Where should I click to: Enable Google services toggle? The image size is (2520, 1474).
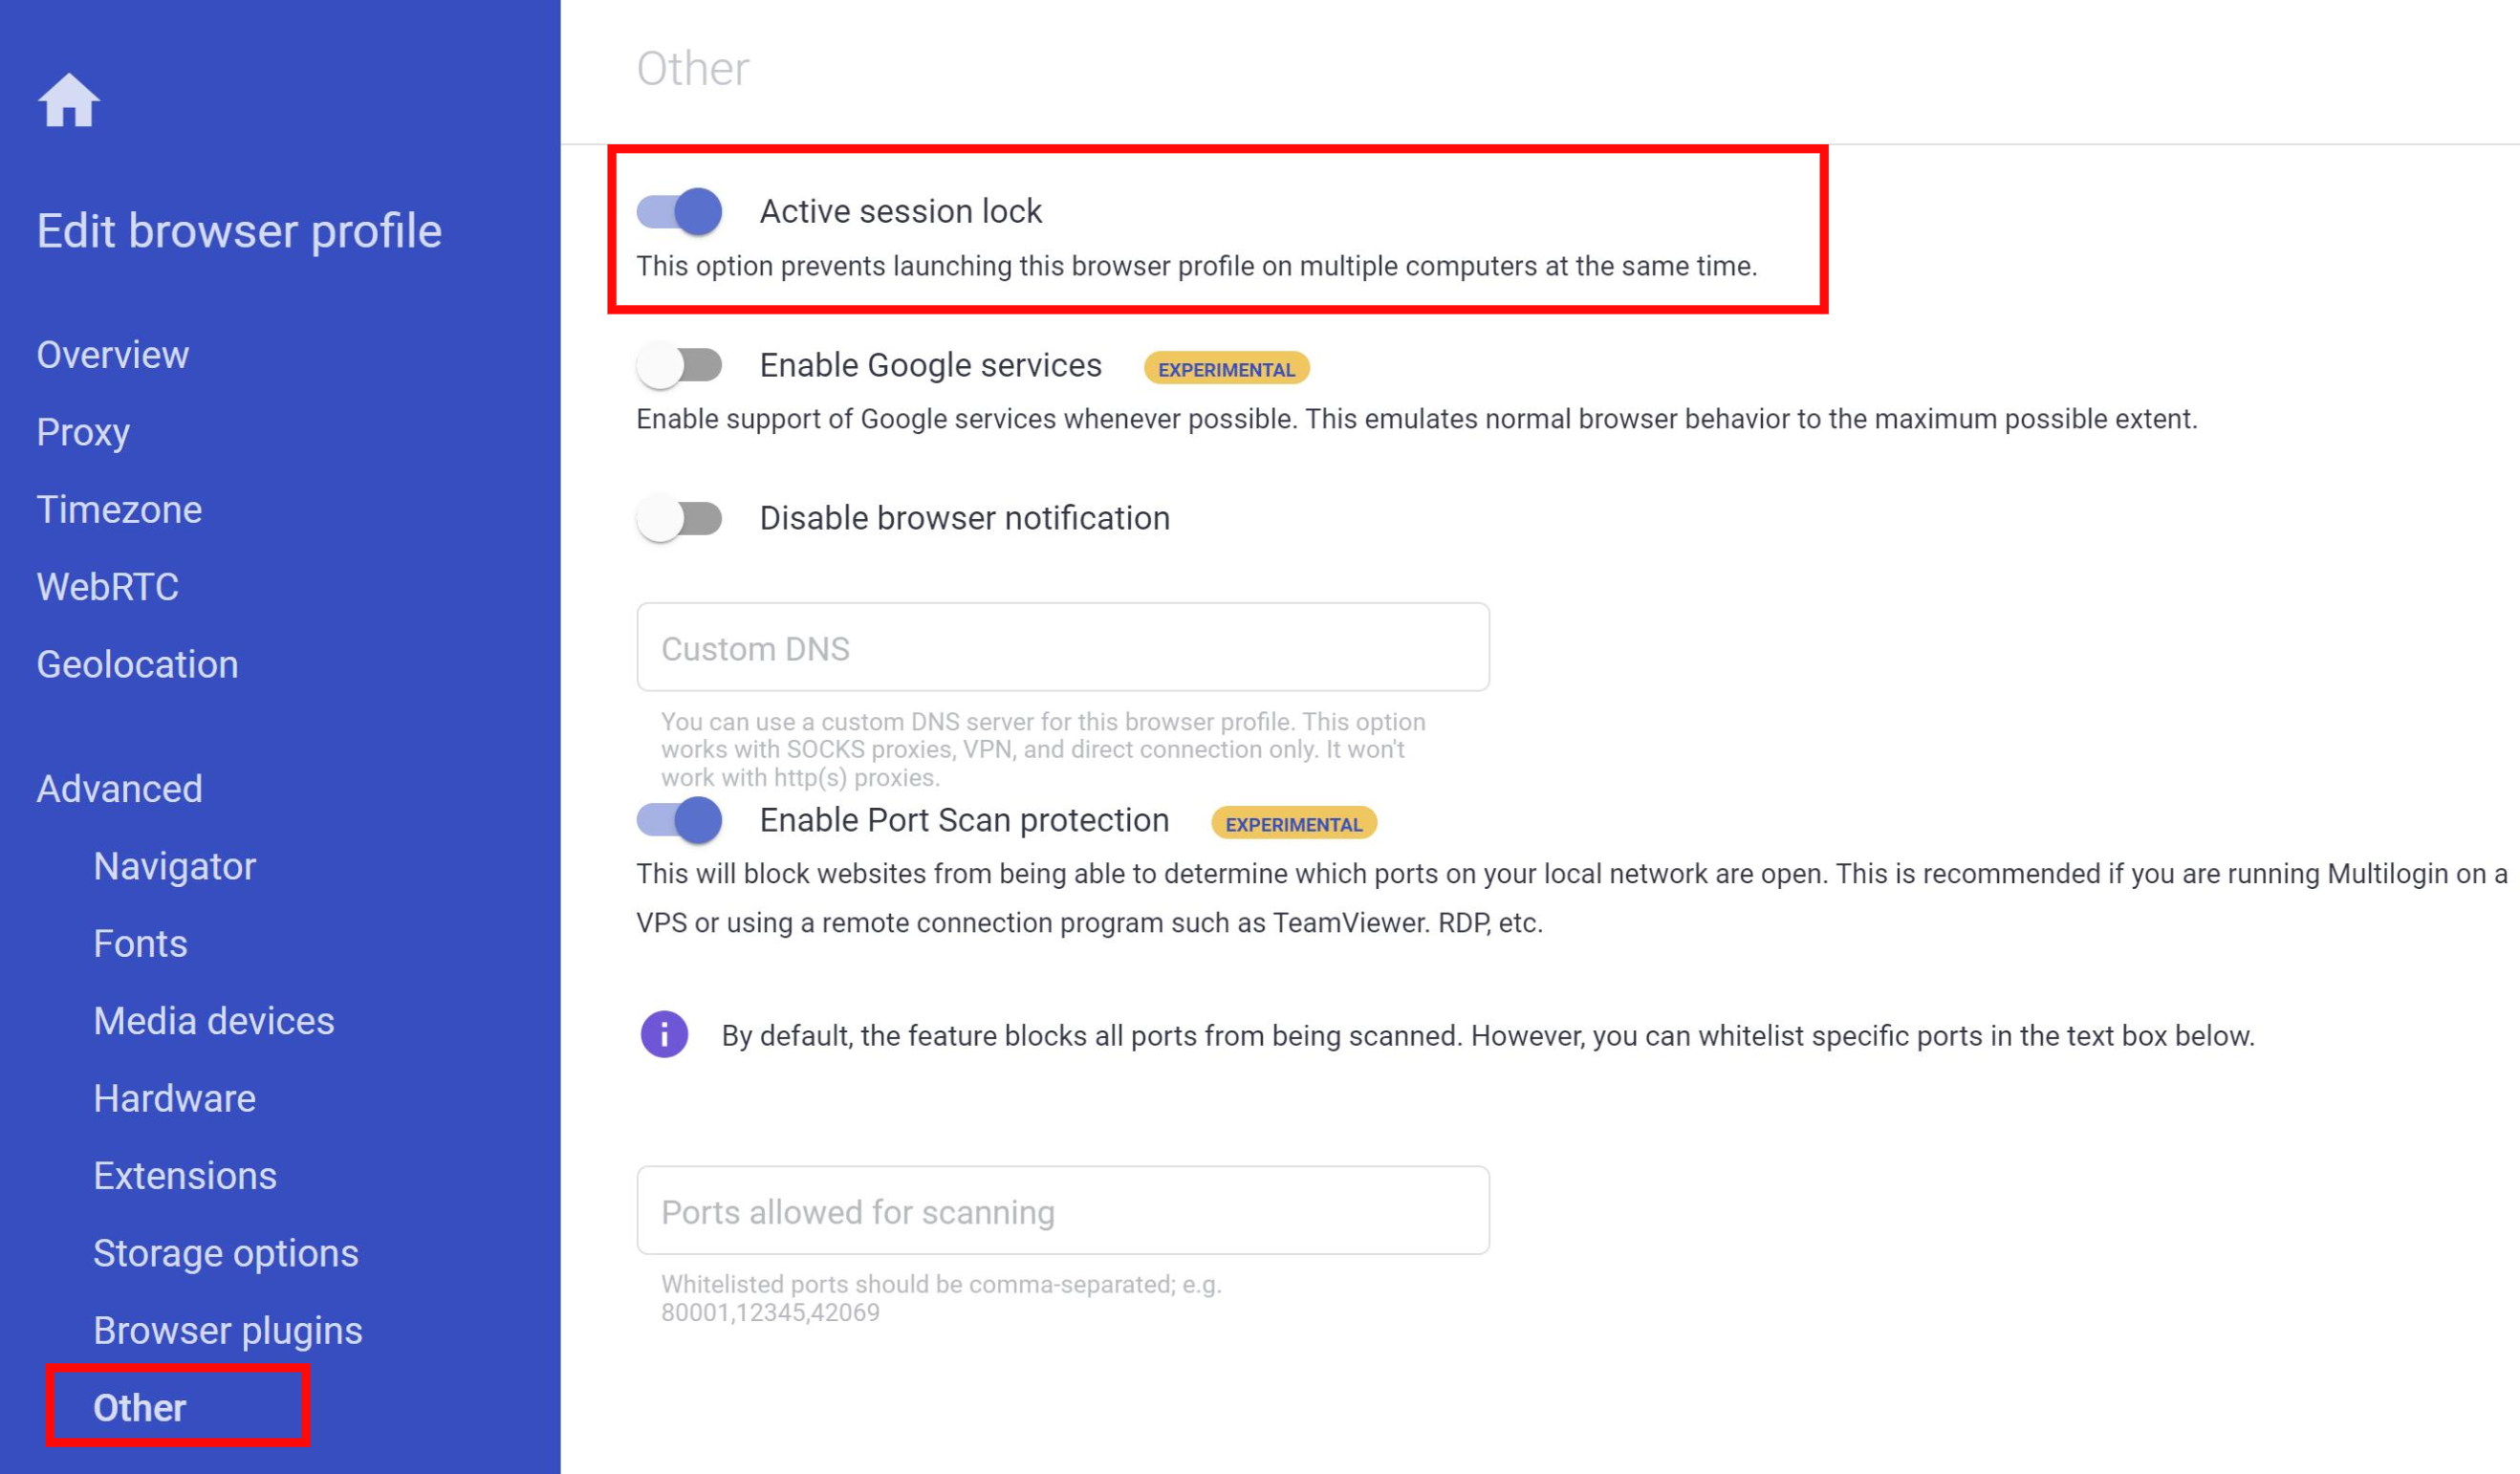point(680,365)
